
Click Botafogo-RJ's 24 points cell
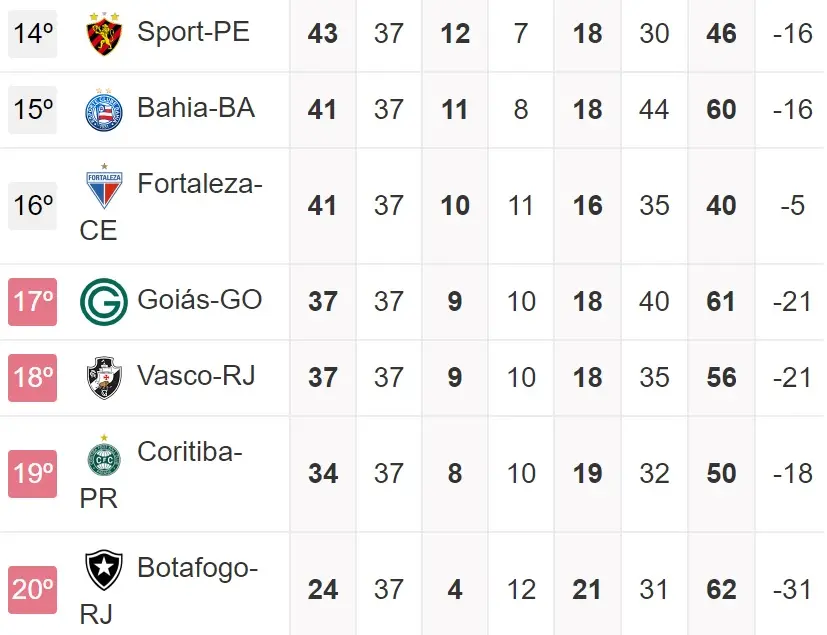point(323,589)
